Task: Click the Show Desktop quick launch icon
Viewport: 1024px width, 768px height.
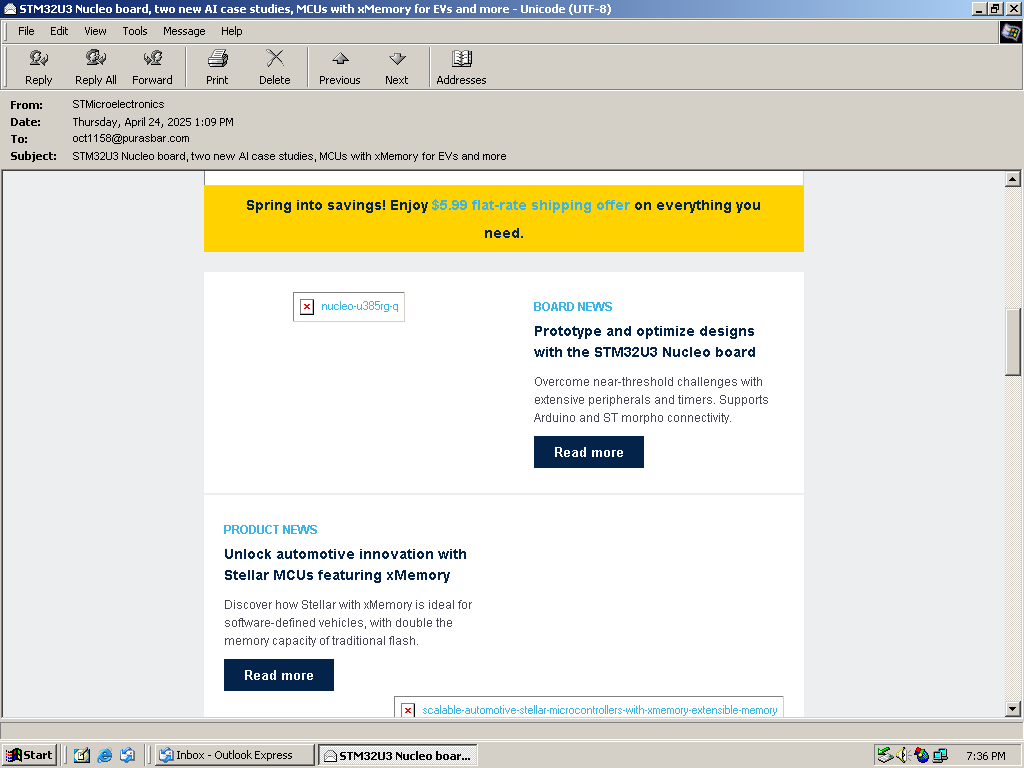Action: tap(82, 755)
